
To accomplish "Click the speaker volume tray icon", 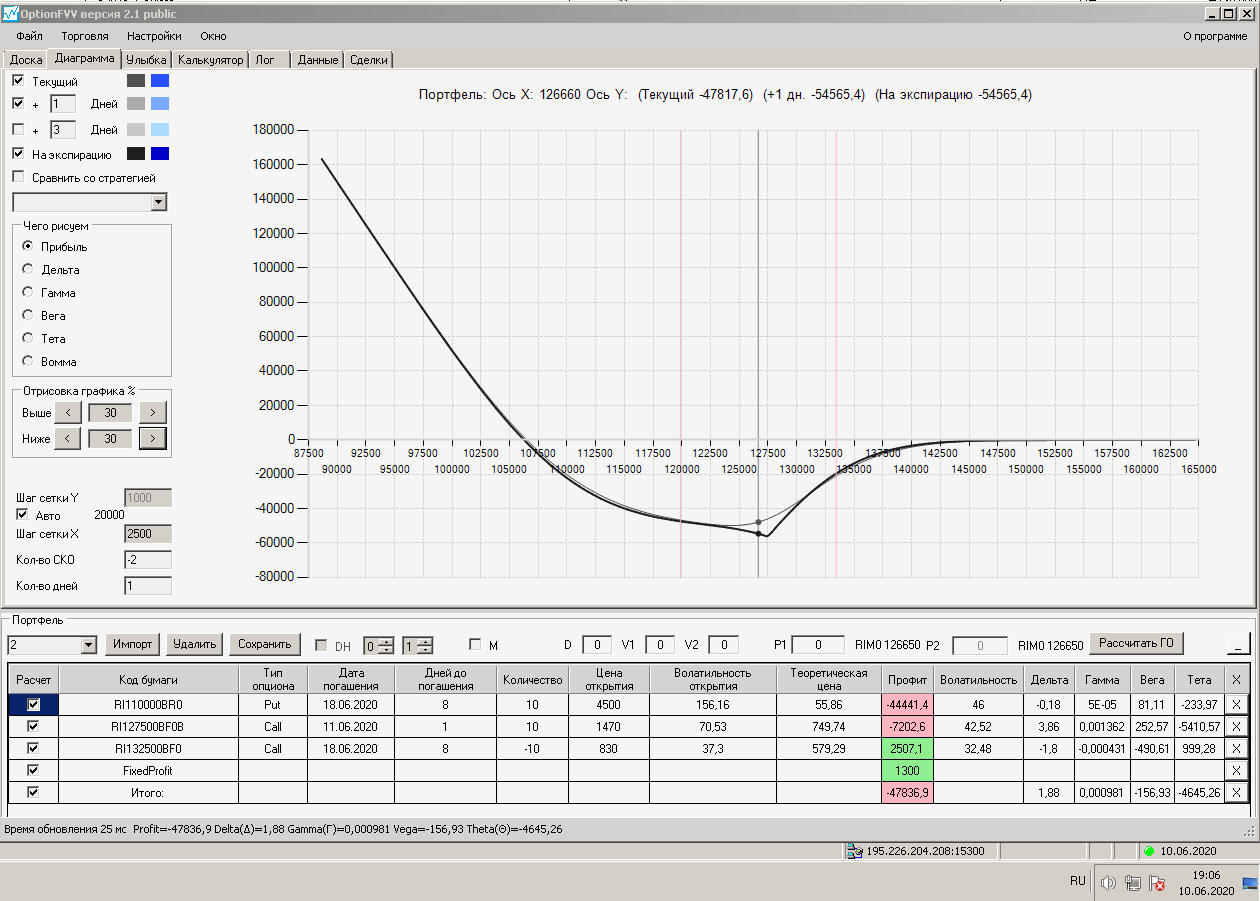I will click(x=1108, y=882).
